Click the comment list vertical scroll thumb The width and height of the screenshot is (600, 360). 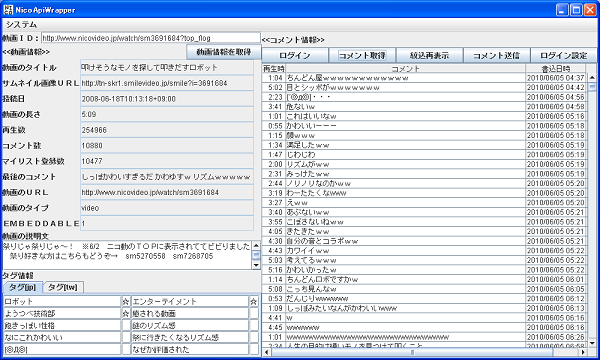592,87
